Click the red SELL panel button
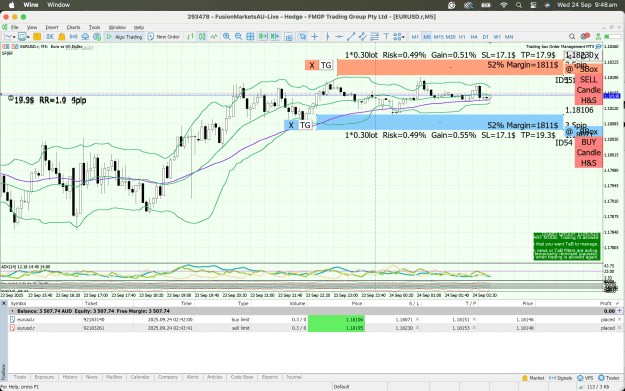 588,79
